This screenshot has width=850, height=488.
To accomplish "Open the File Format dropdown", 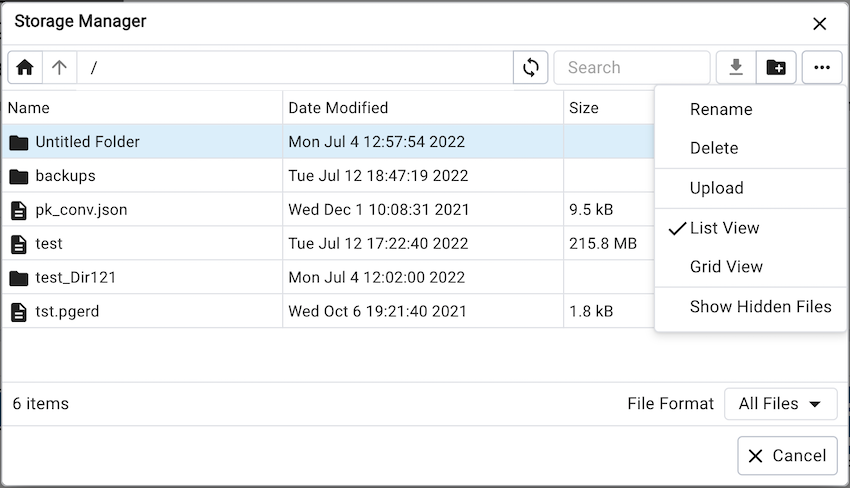I will [780, 404].
